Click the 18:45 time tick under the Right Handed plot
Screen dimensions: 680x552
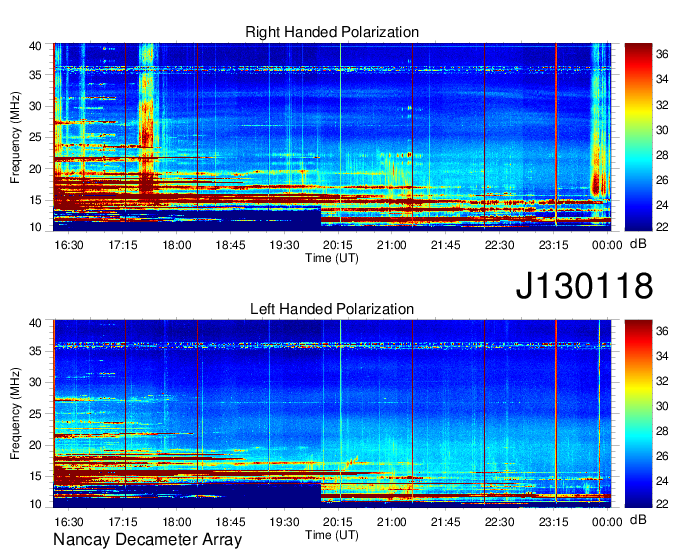pyautogui.click(x=230, y=245)
